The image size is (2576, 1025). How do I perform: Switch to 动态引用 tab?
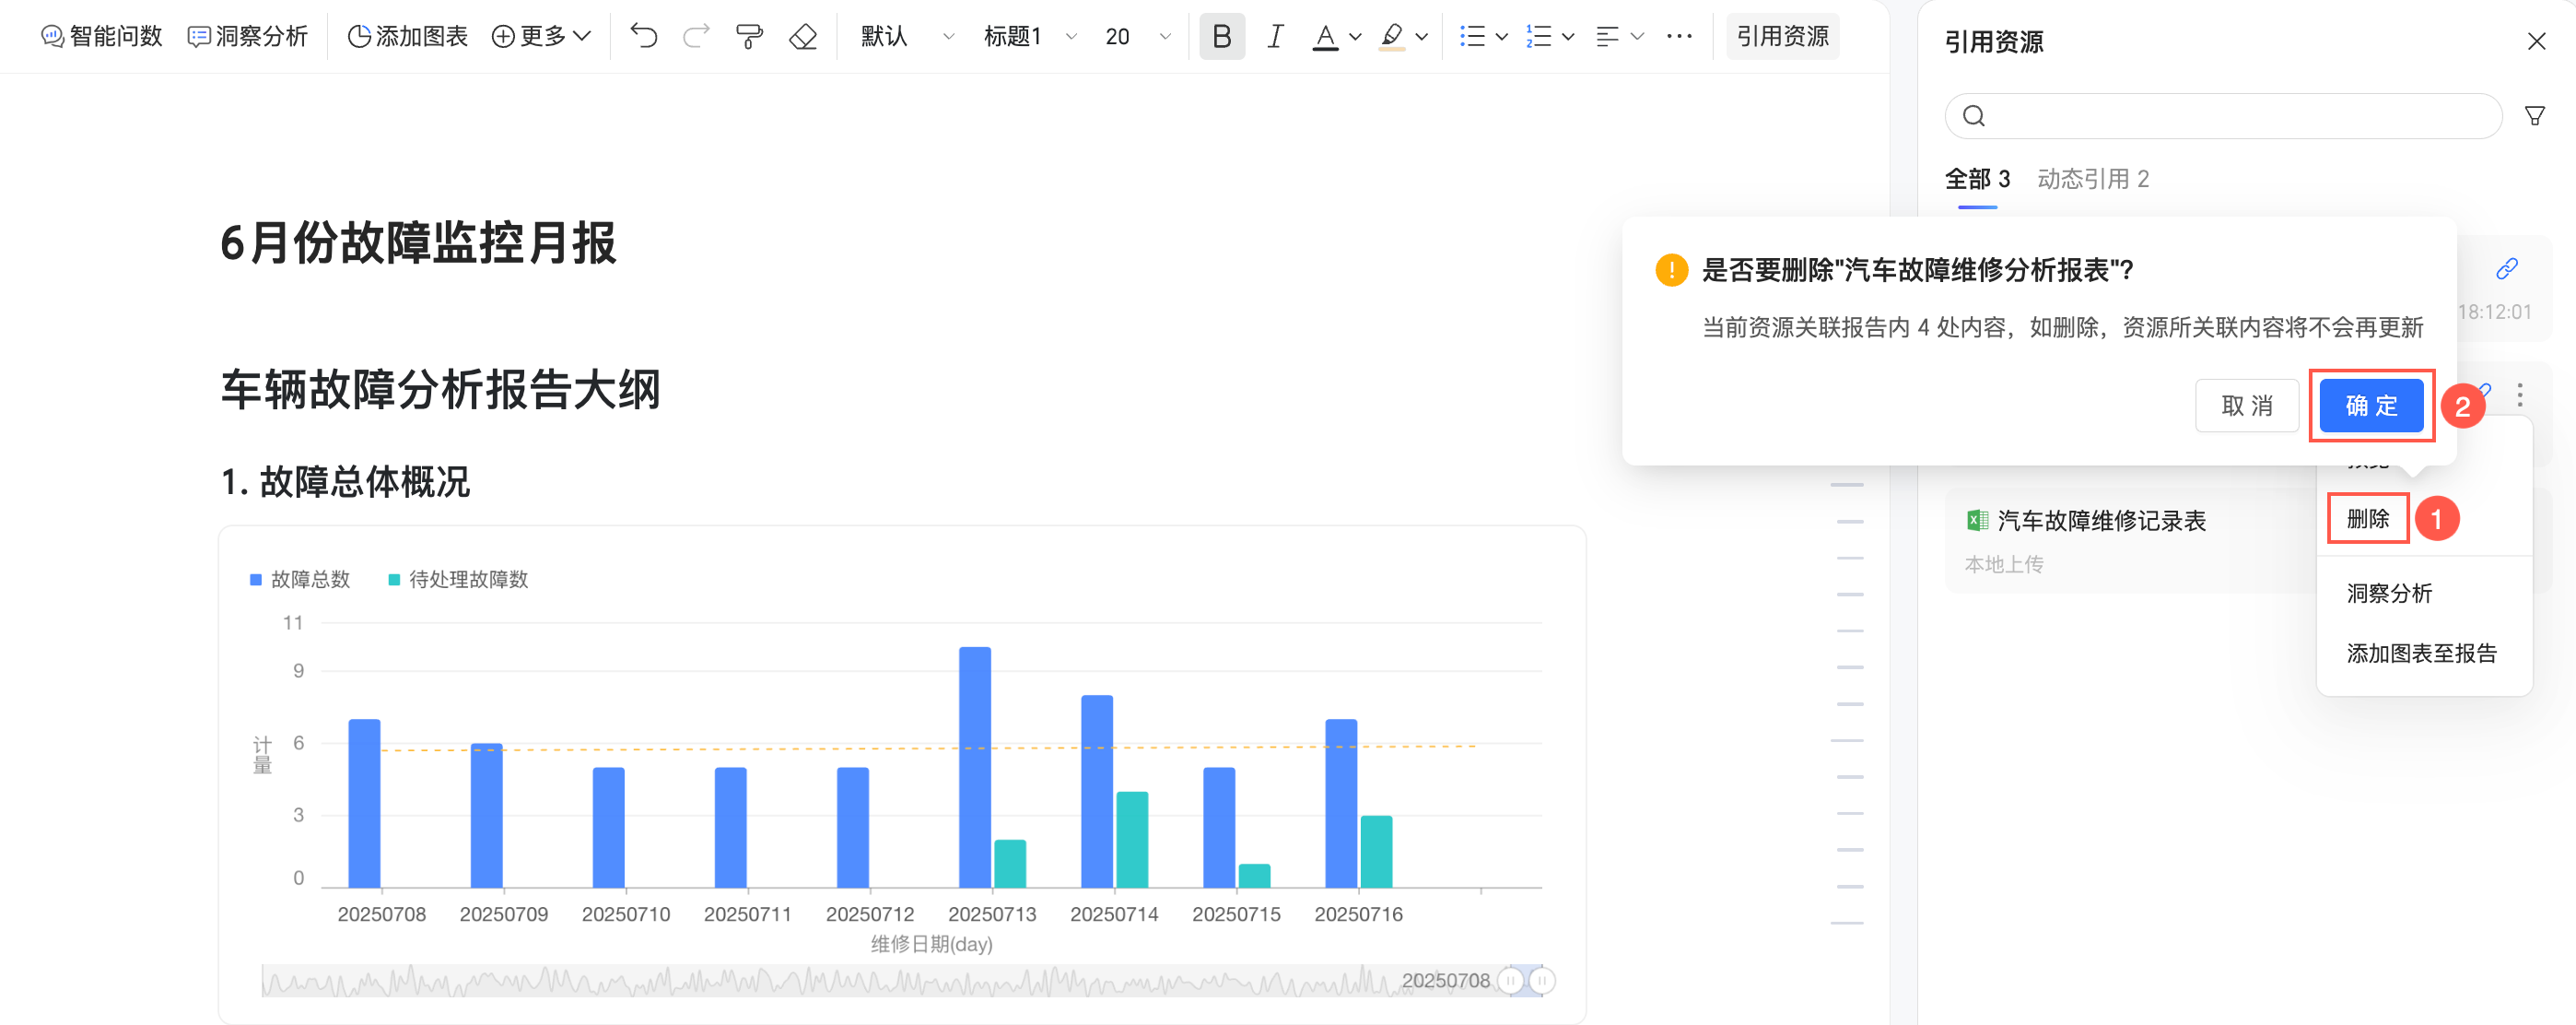pos(2092,179)
